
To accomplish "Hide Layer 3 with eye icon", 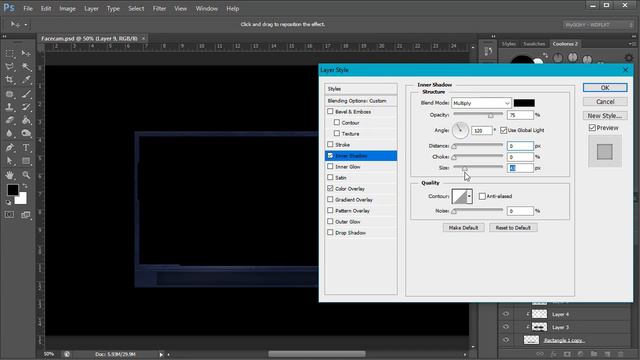I will click(x=506, y=327).
